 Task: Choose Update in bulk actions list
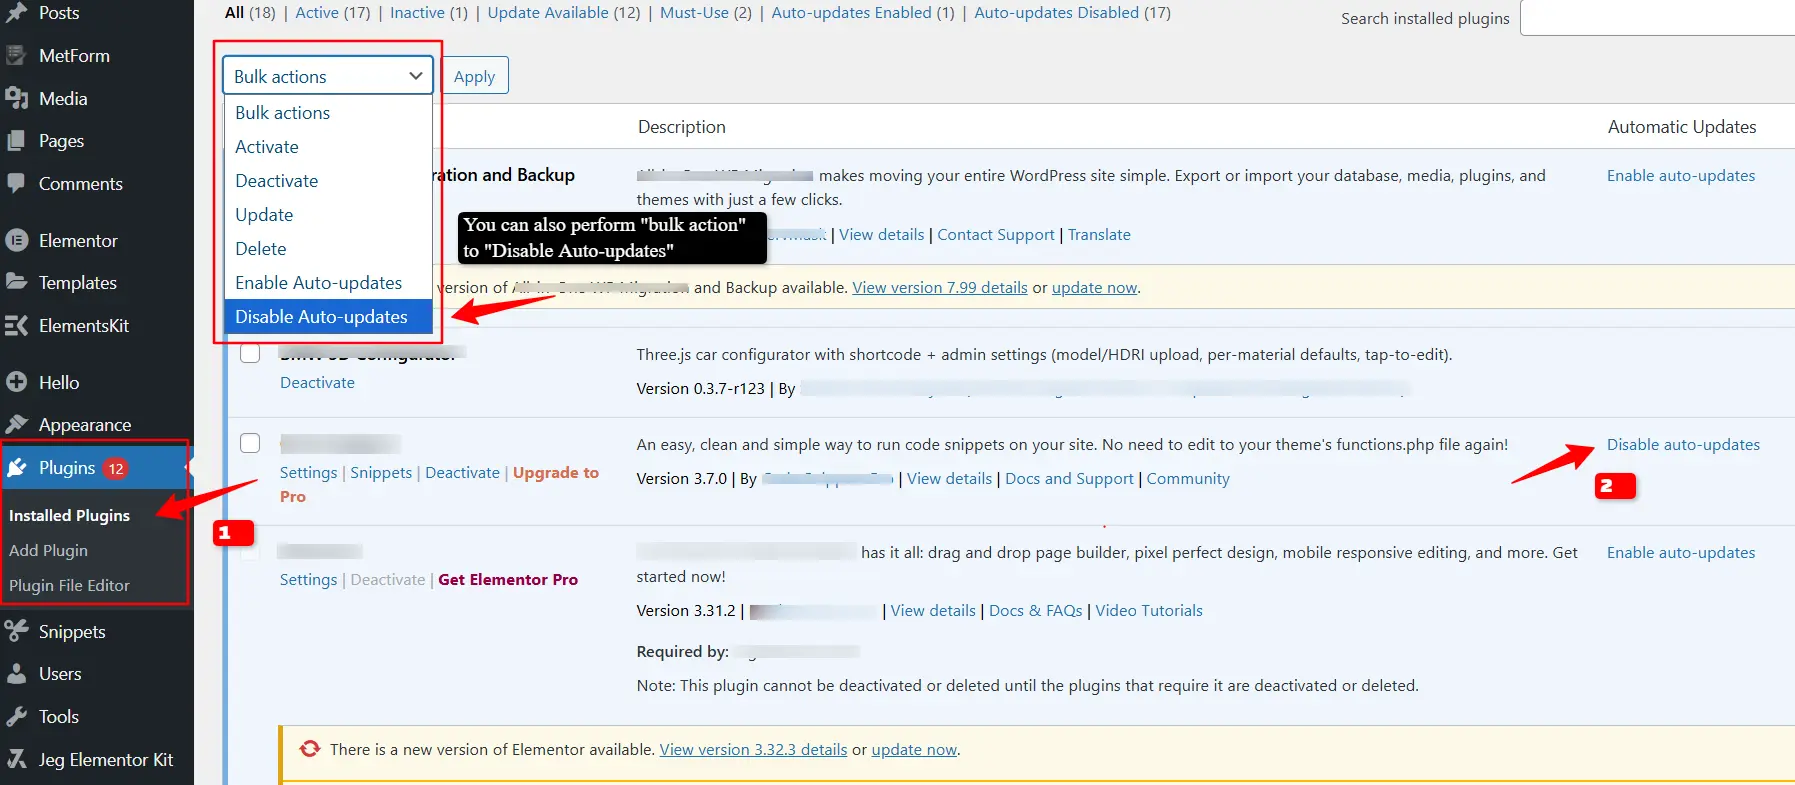[x=328, y=215]
